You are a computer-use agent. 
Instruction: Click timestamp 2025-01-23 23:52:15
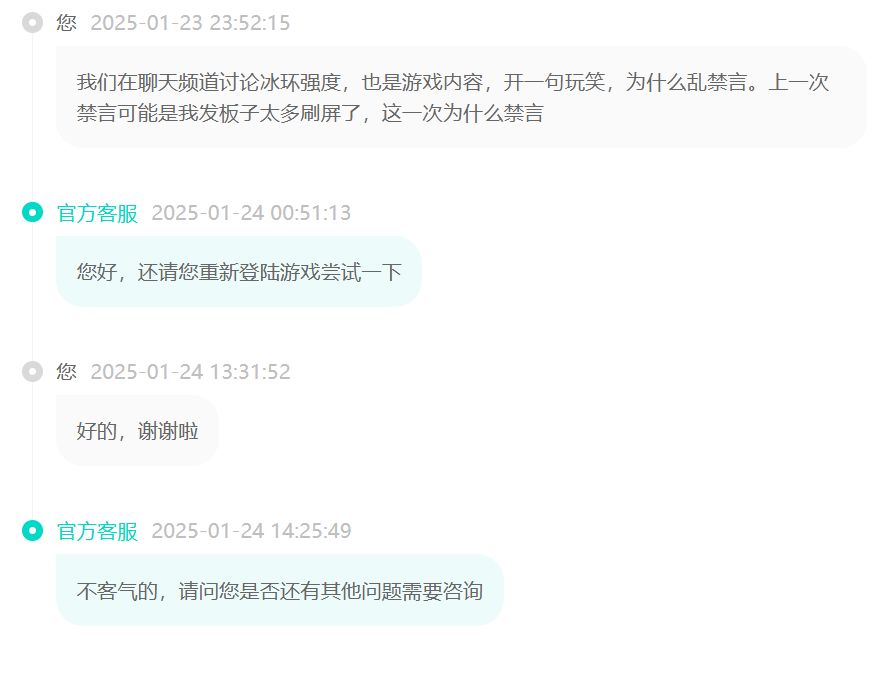click(x=190, y=23)
